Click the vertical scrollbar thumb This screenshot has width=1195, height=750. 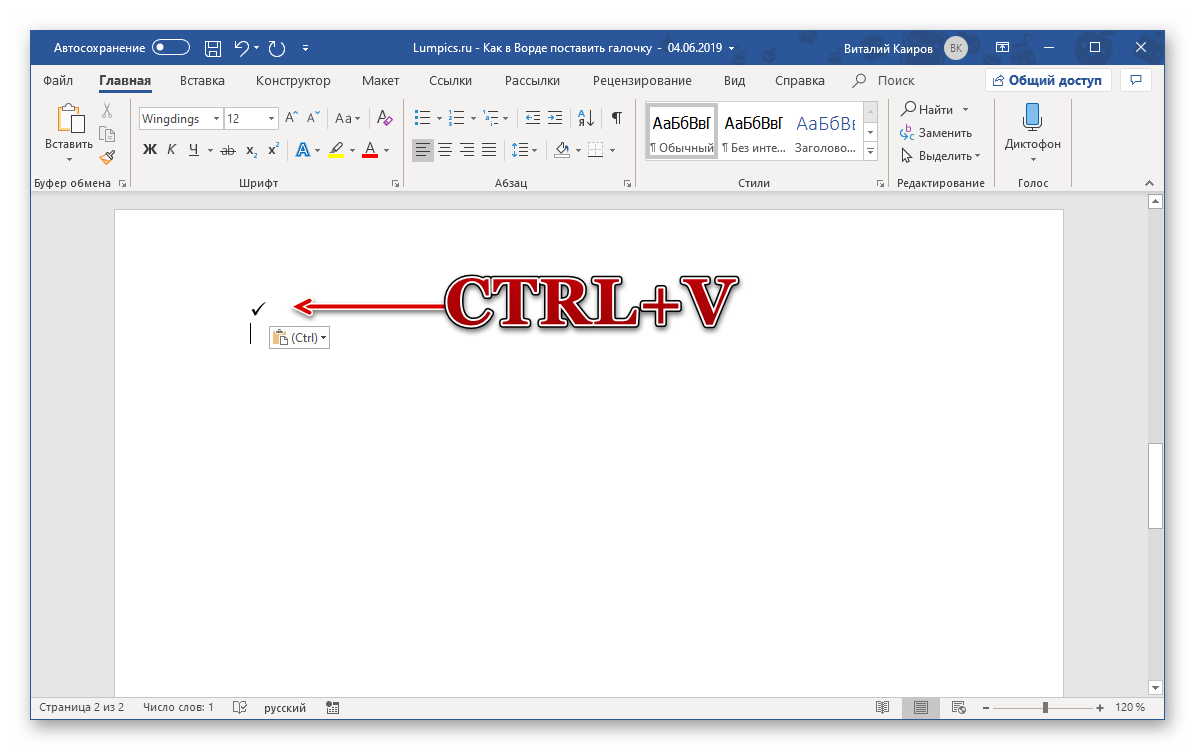(x=1155, y=486)
